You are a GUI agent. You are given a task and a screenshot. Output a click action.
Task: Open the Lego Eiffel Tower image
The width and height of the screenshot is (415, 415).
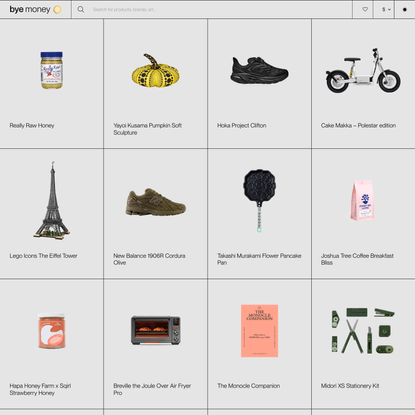tap(52, 200)
